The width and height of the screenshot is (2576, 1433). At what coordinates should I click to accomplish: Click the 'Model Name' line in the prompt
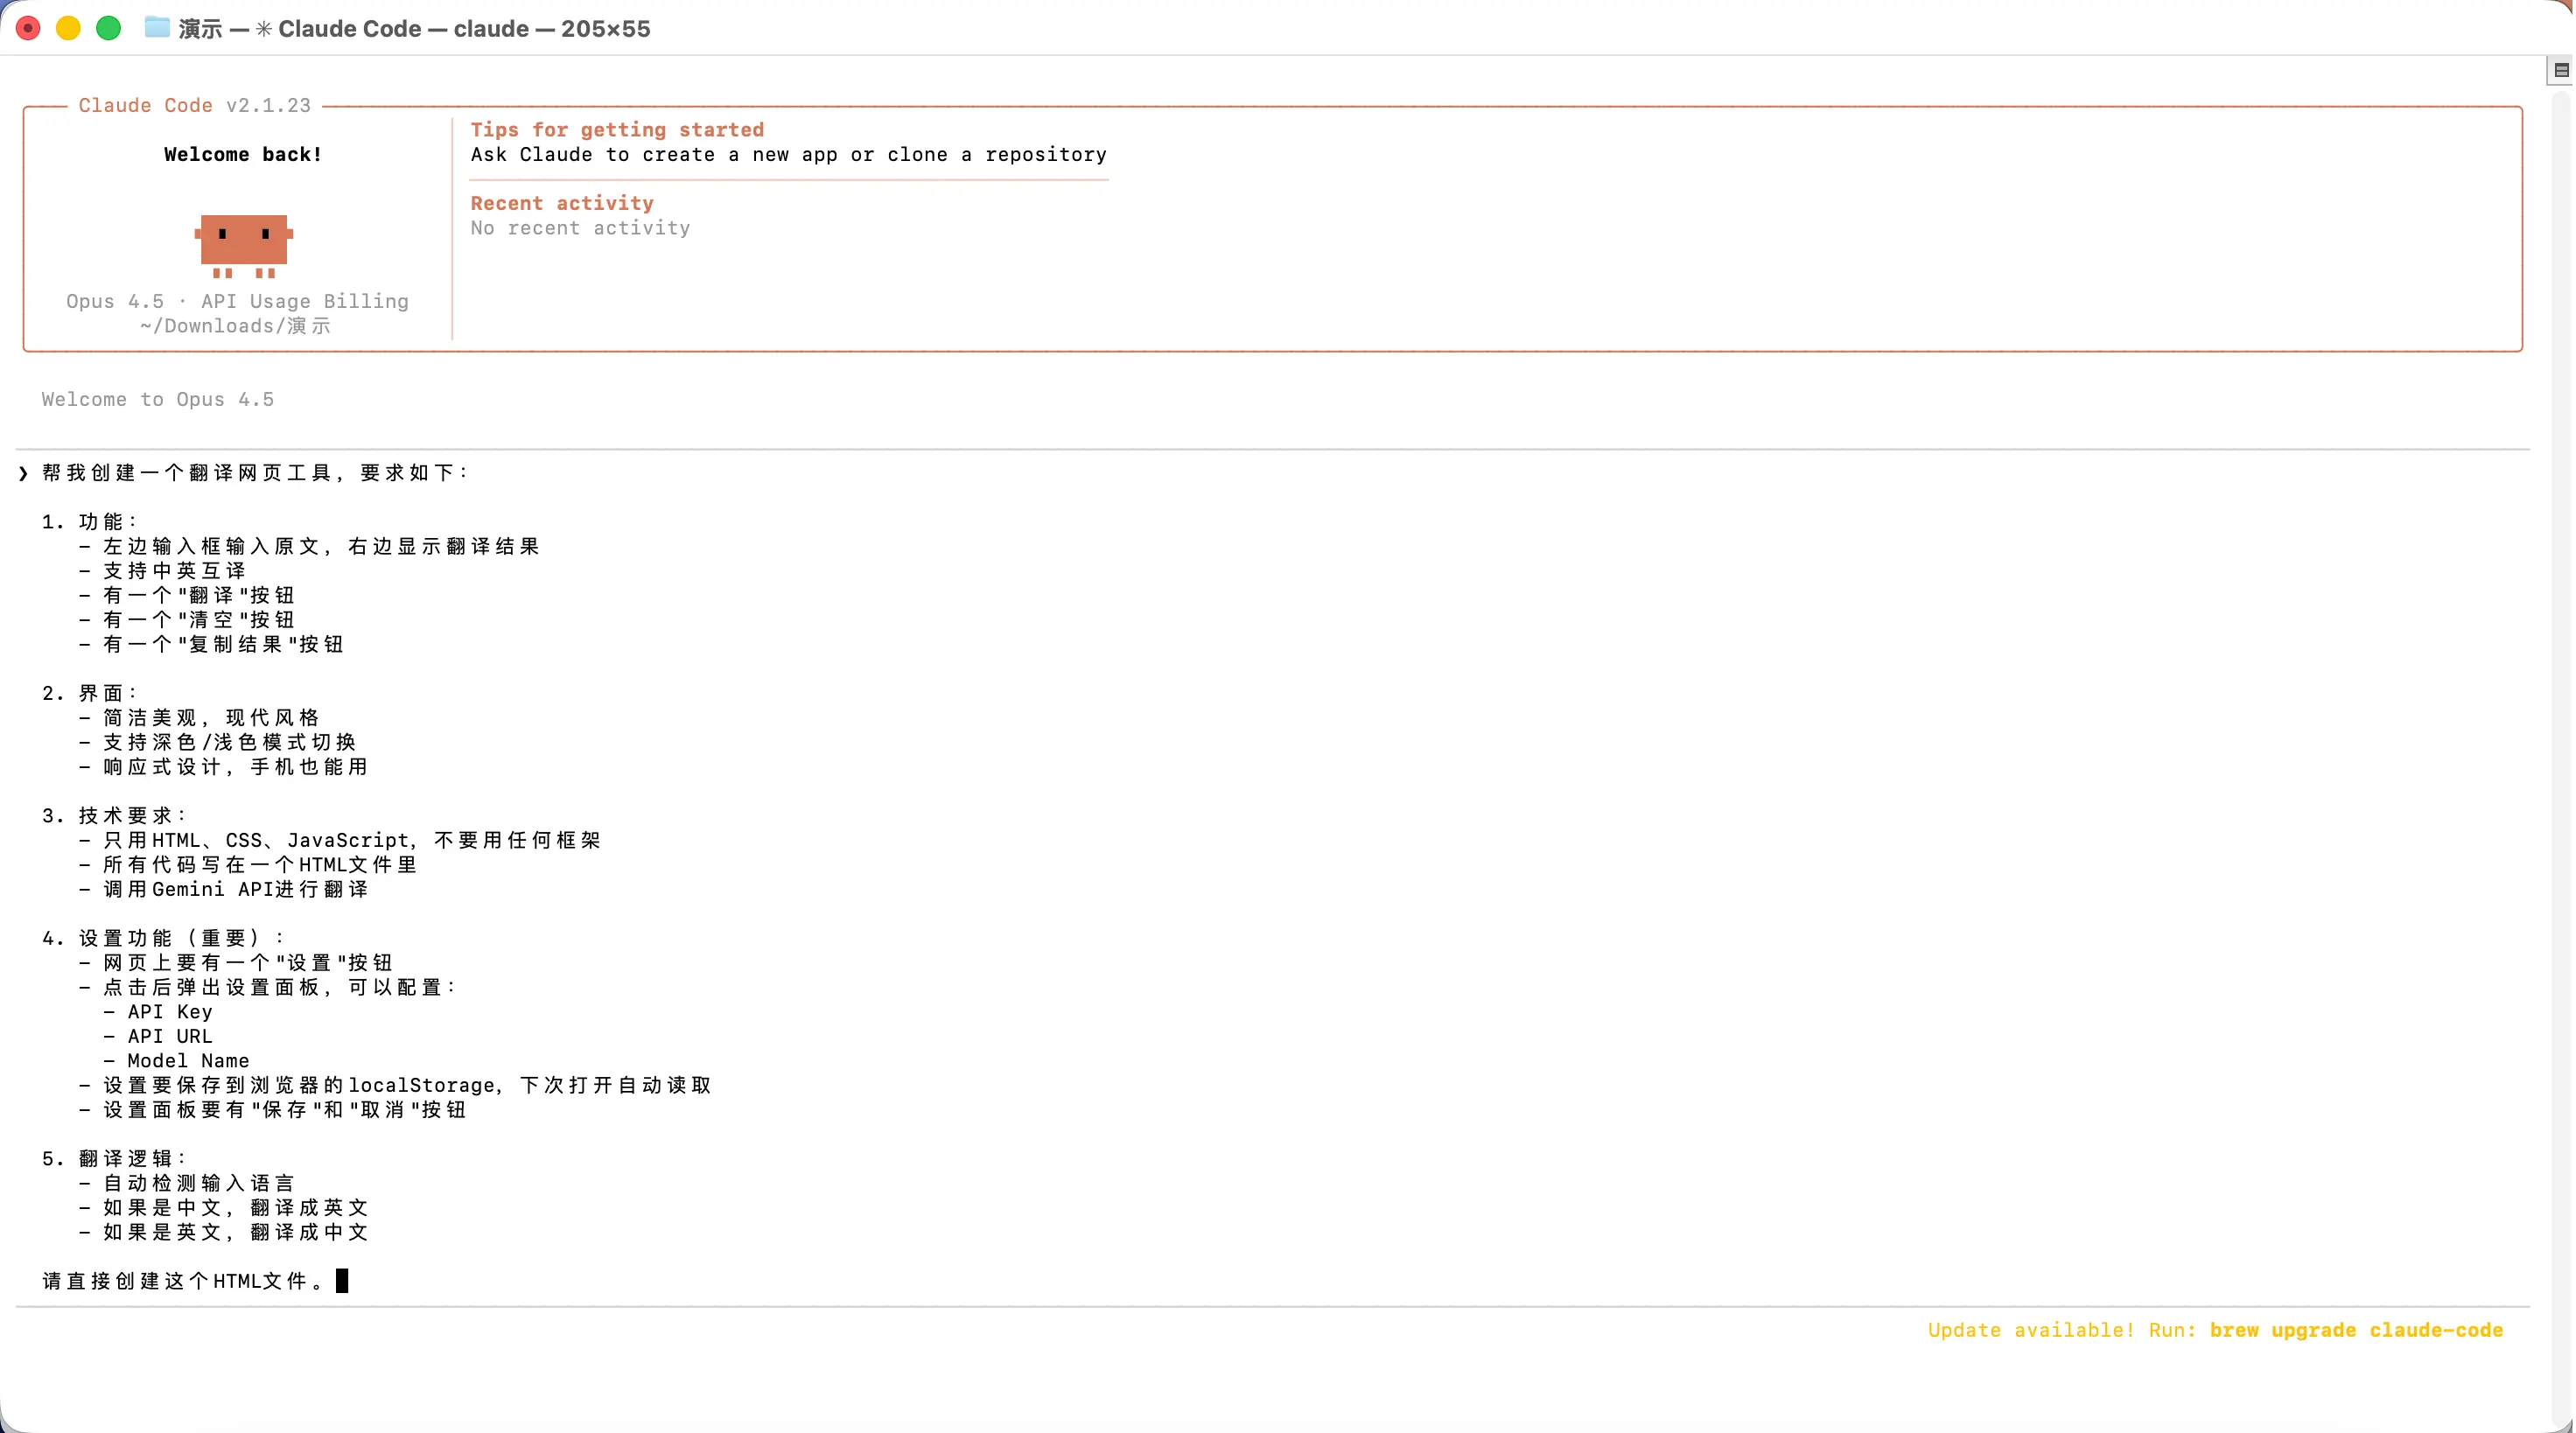pyautogui.click(x=188, y=1060)
